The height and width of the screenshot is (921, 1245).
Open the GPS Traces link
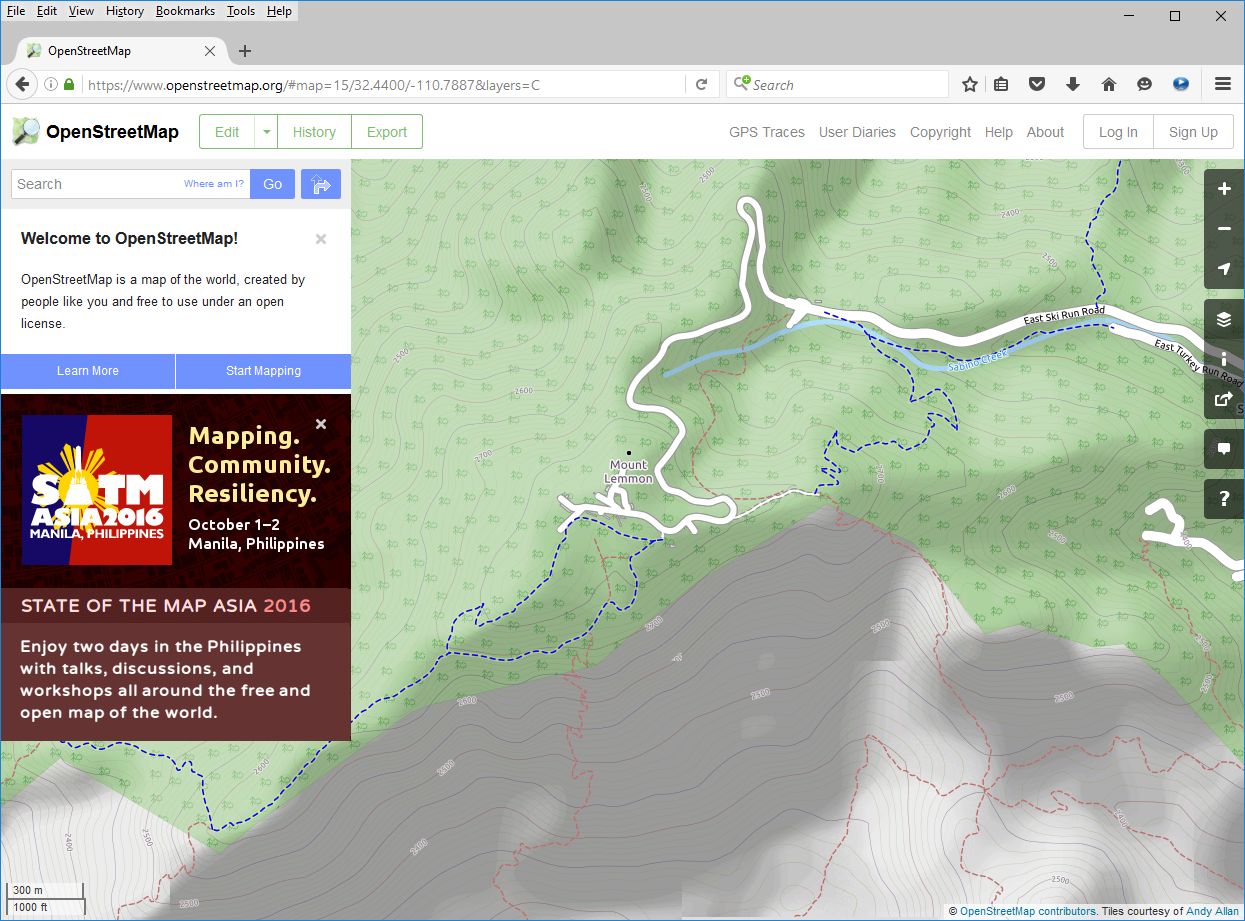coord(766,132)
